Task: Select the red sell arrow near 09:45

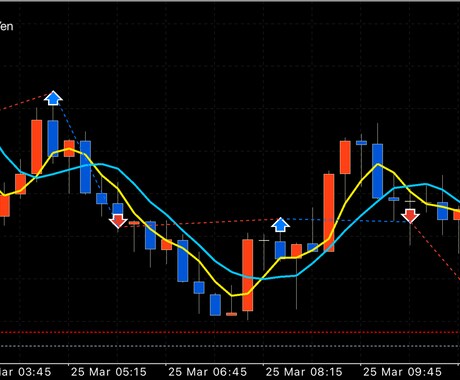Action: (410, 216)
